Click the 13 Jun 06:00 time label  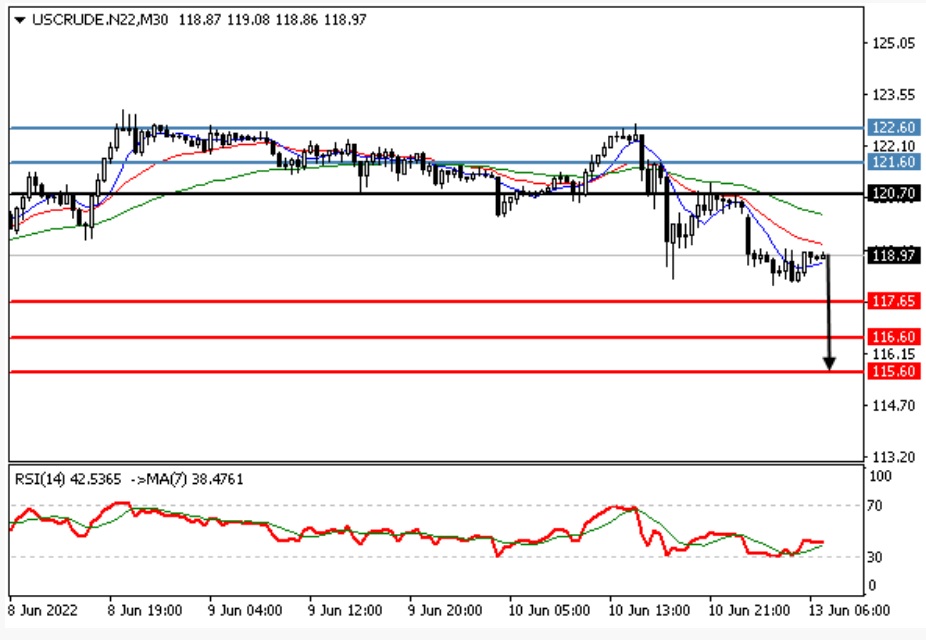click(849, 611)
